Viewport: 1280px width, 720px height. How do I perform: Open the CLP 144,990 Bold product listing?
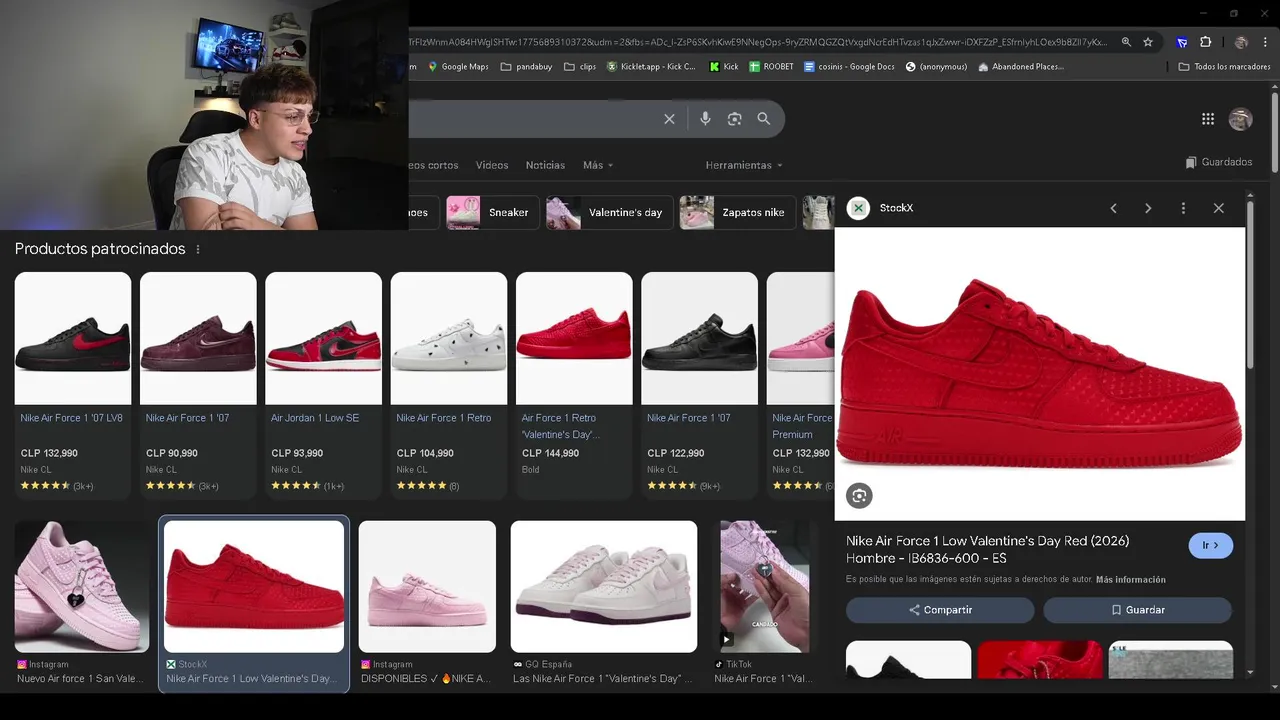click(x=574, y=385)
